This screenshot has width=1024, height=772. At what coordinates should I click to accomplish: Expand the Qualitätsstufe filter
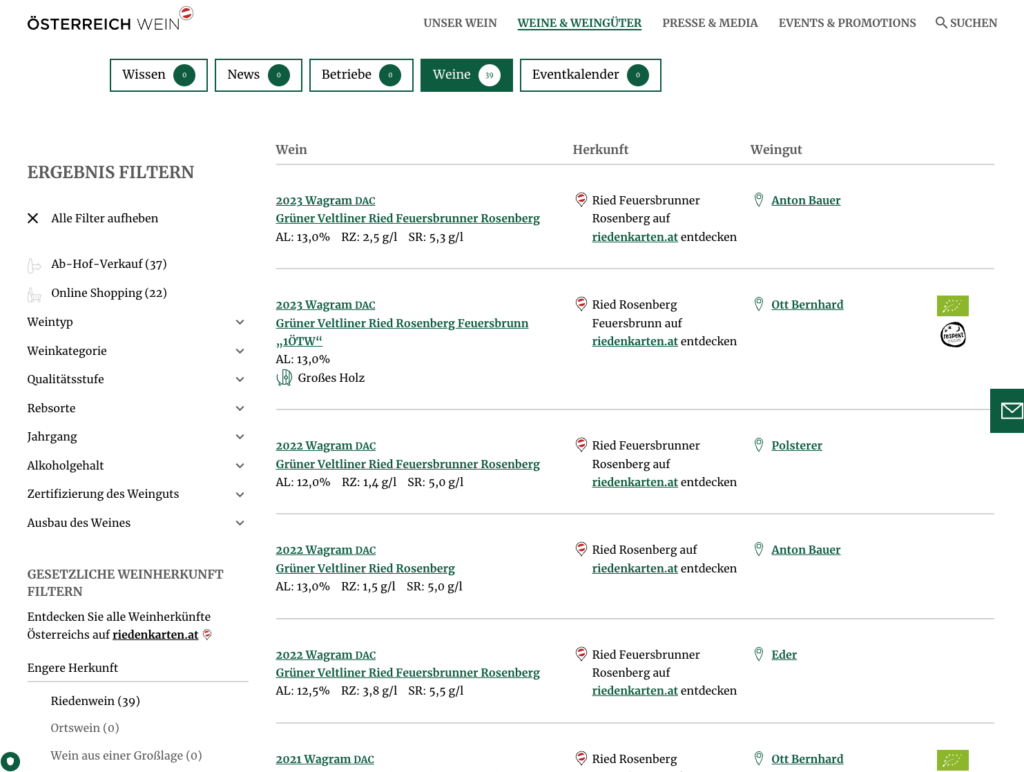pos(136,379)
